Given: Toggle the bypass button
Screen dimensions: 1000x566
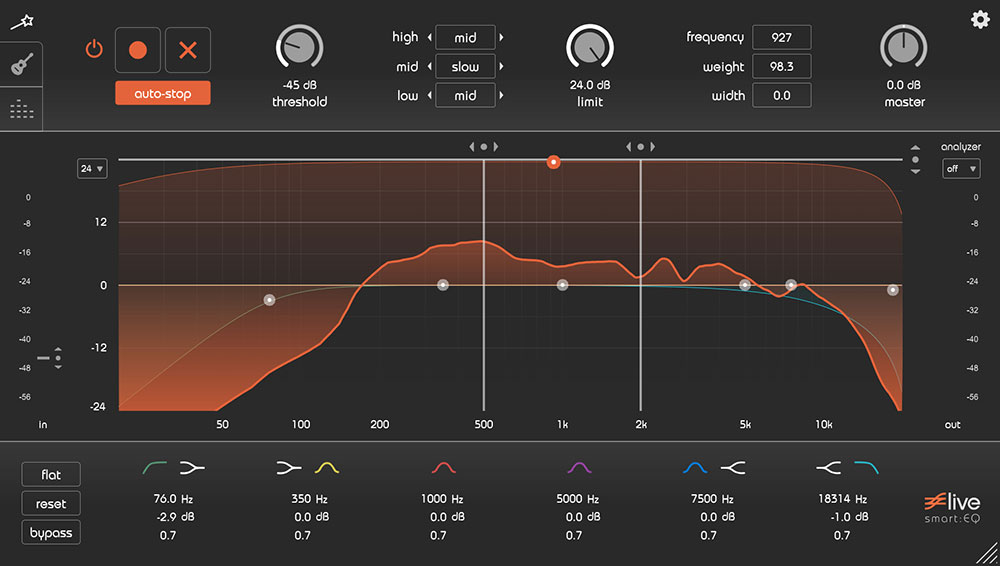Looking at the screenshot, I should [51, 533].
